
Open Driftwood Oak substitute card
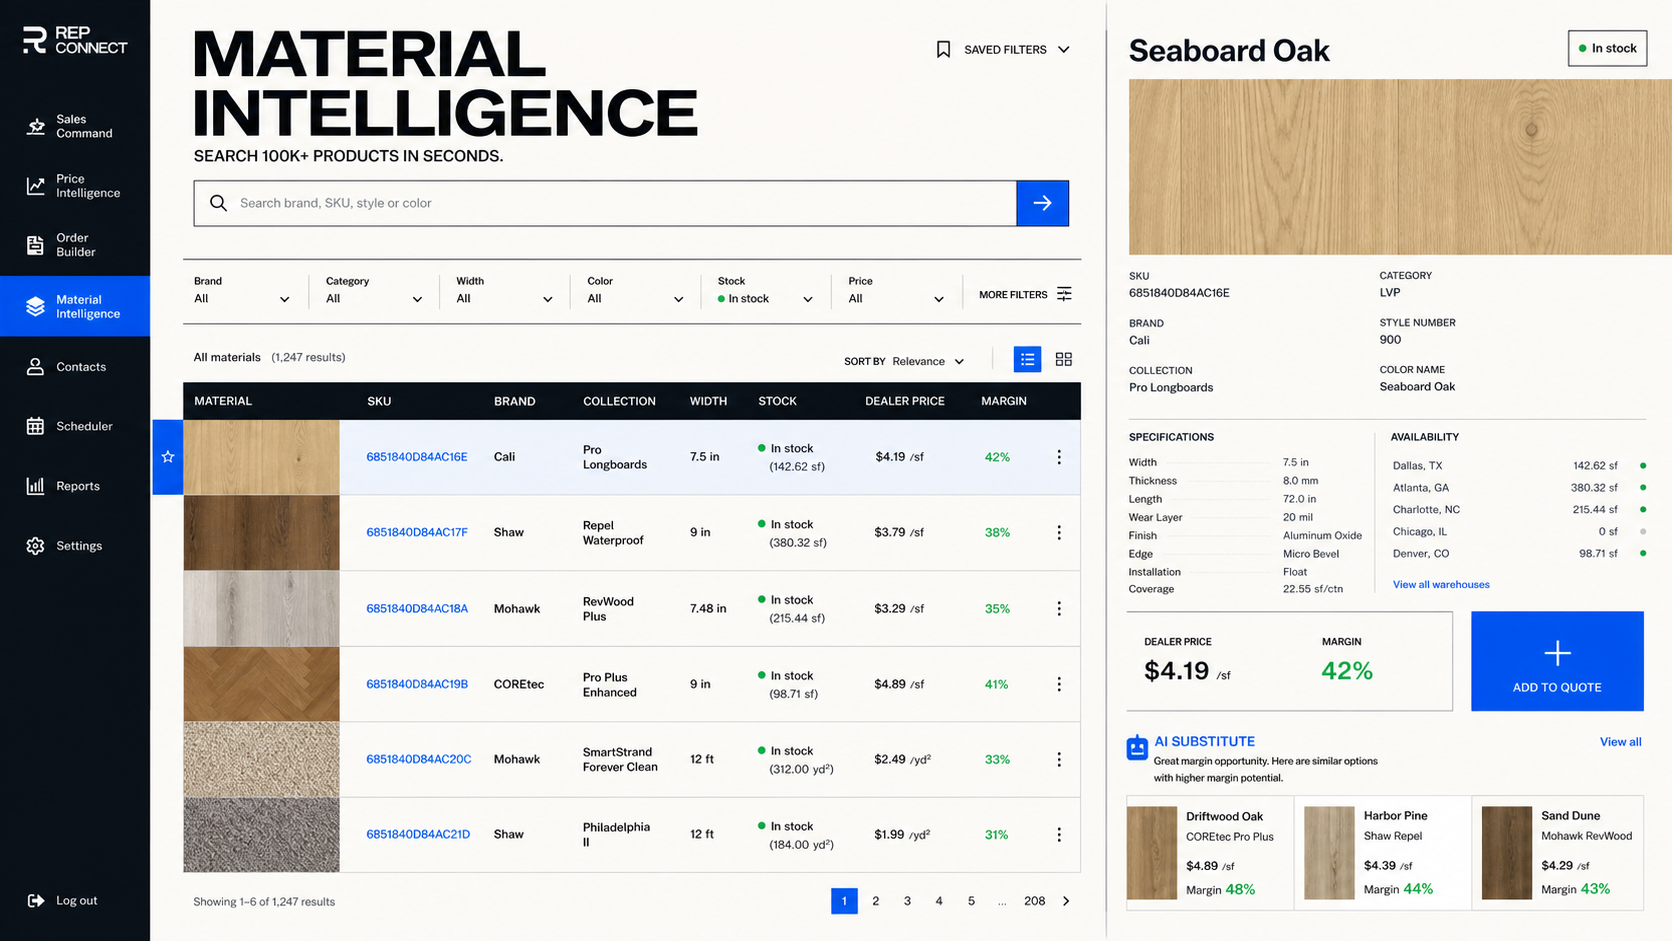[x=1210, y=853]
